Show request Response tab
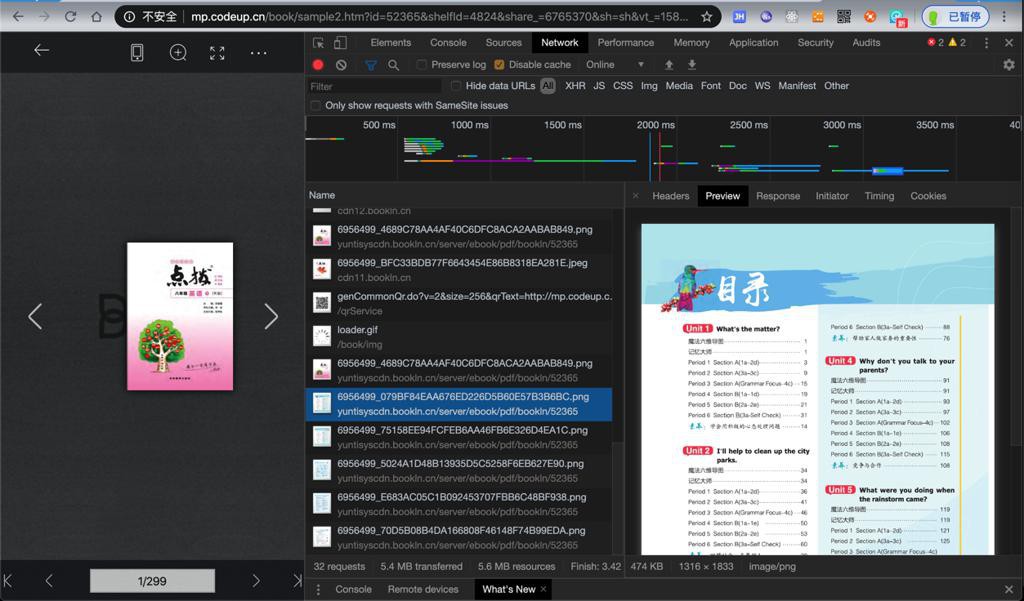Screen dimensions: 1024x601 [778, 196]
